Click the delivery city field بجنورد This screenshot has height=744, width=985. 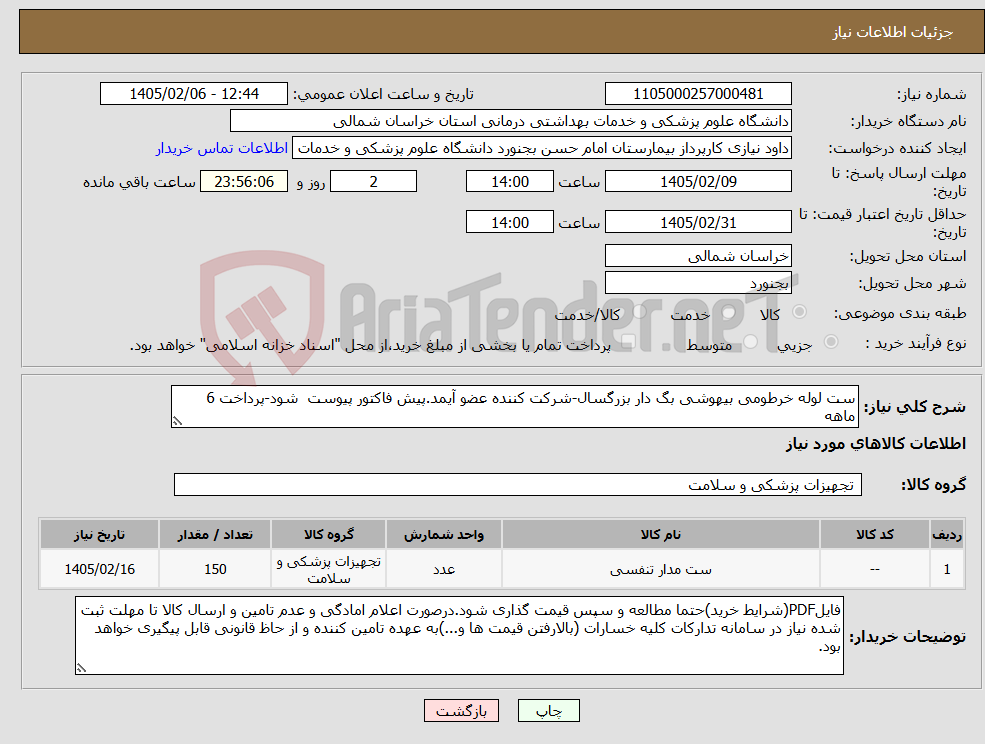point(698,283)
